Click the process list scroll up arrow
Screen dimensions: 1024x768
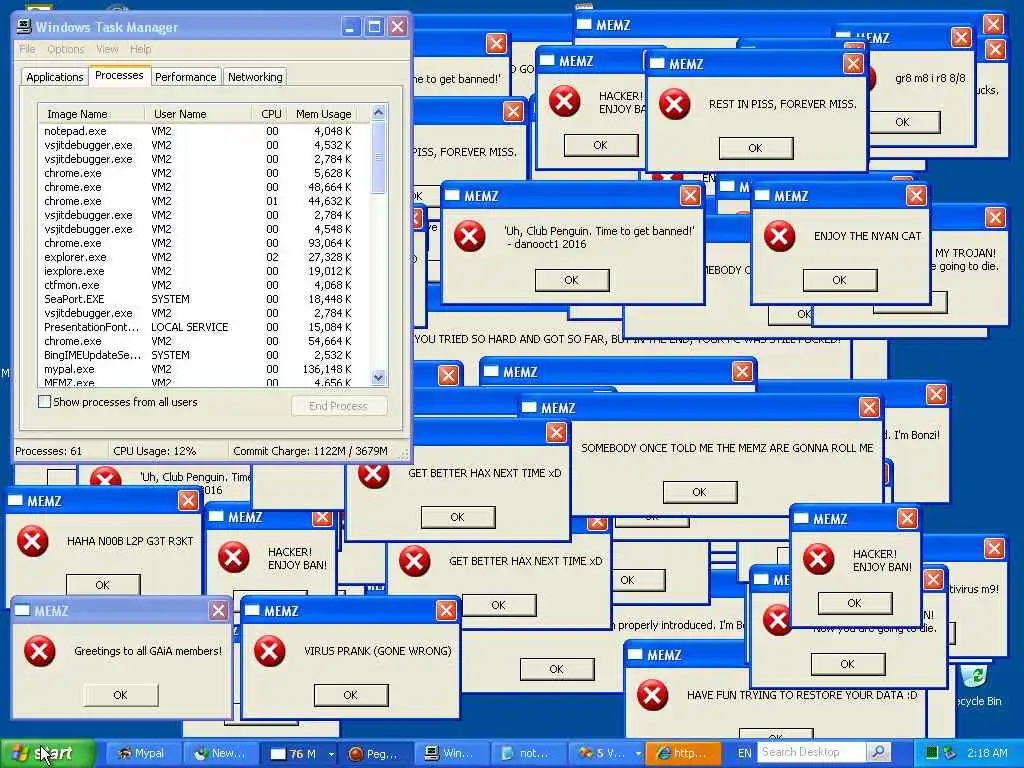coord(378,113)
